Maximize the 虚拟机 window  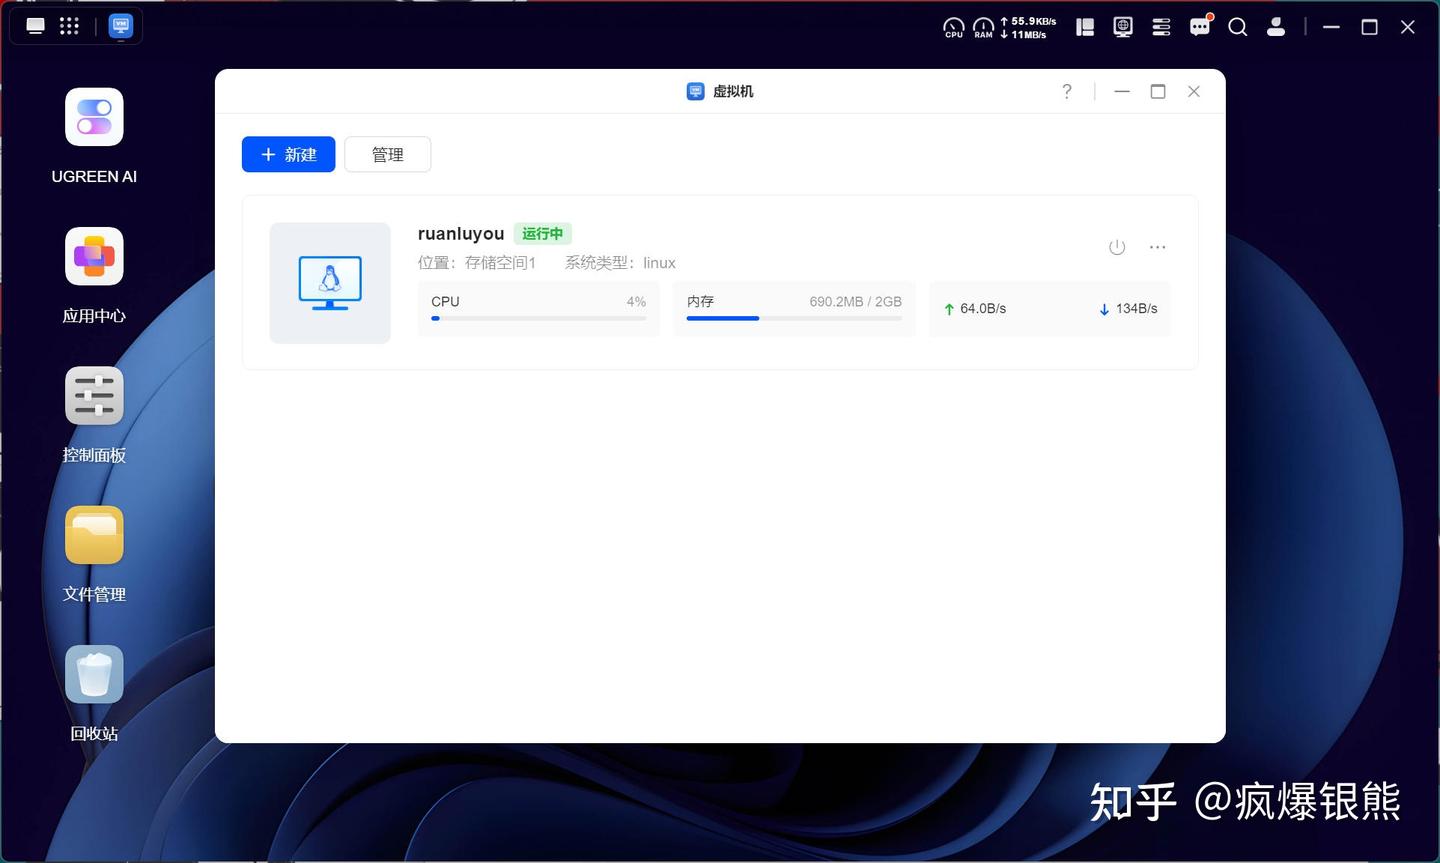click(1158, 91)
